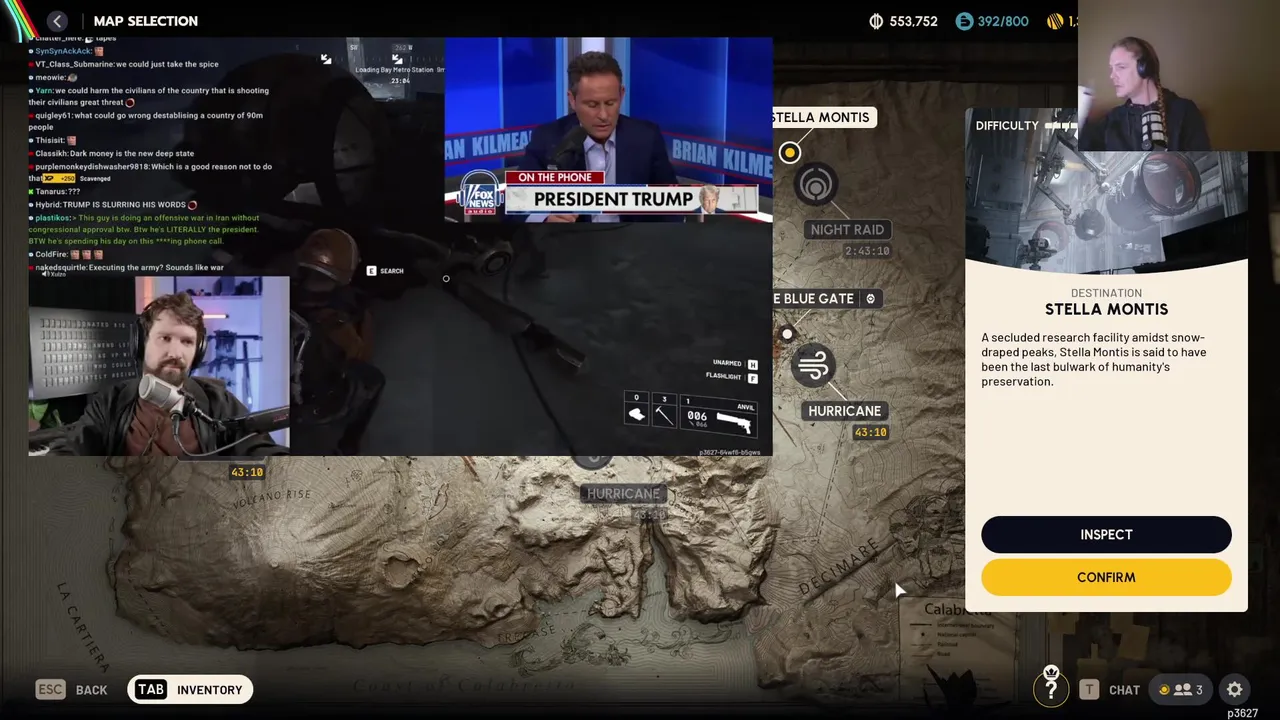The height and width of the screenshot is (720, 1280).
Task: Open the settings gear icon
Action: [1234, 689]
